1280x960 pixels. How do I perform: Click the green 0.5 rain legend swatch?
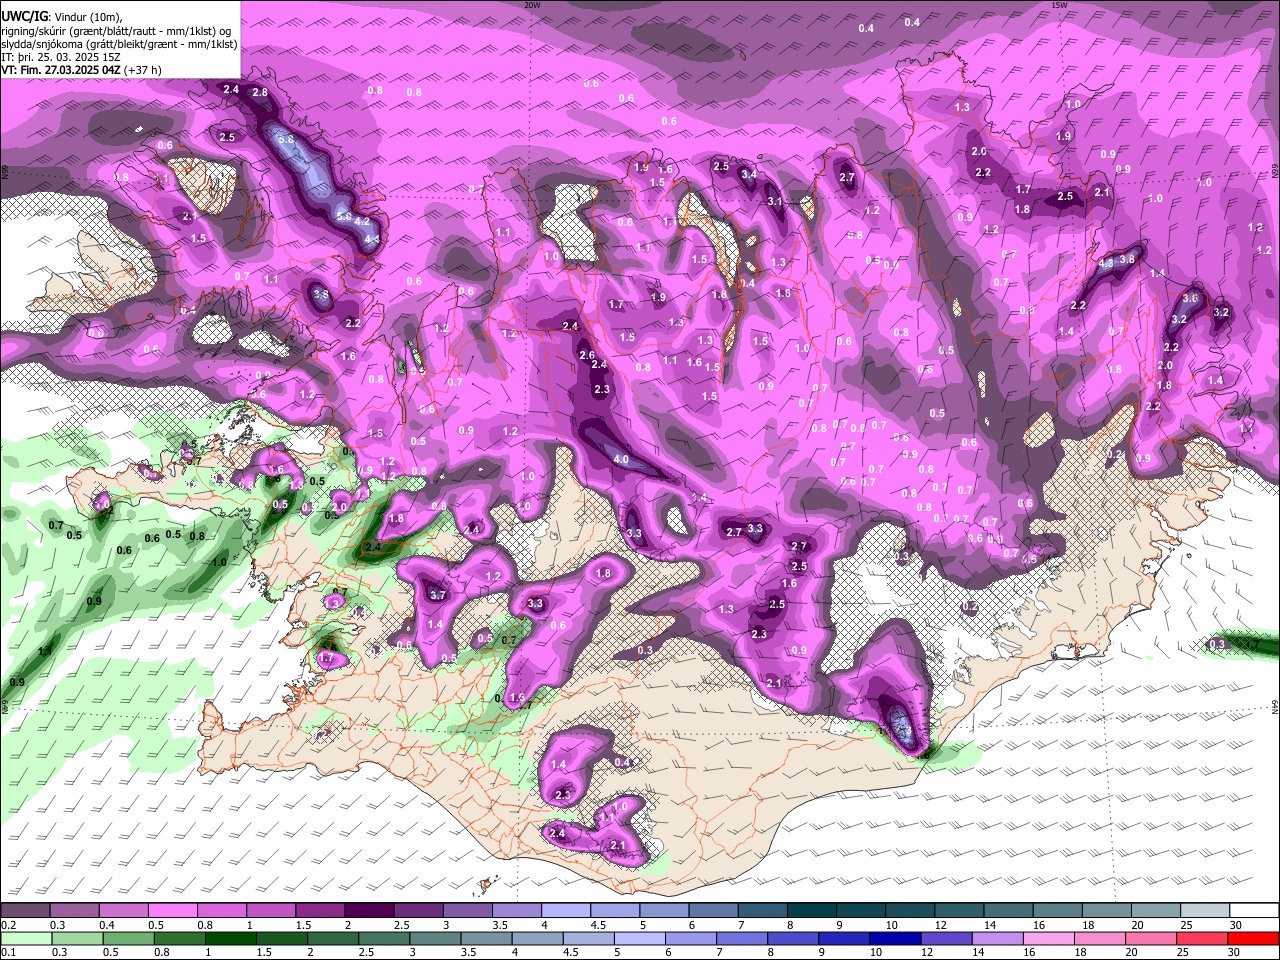[128, 938]
